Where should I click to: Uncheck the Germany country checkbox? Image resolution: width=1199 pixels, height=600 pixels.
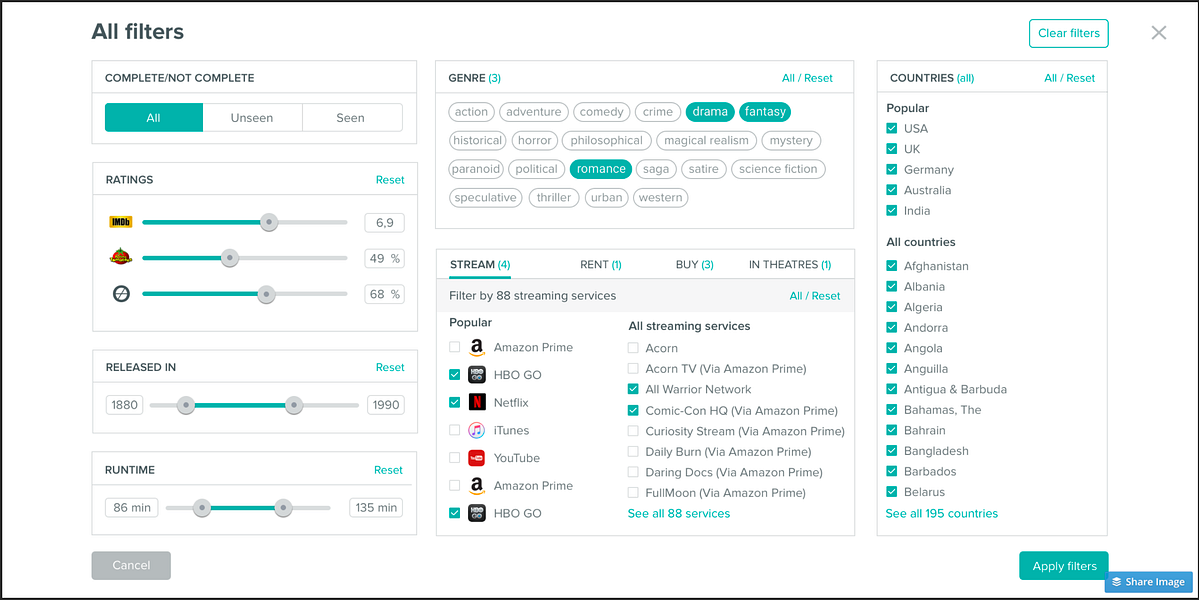click(892, 170)
